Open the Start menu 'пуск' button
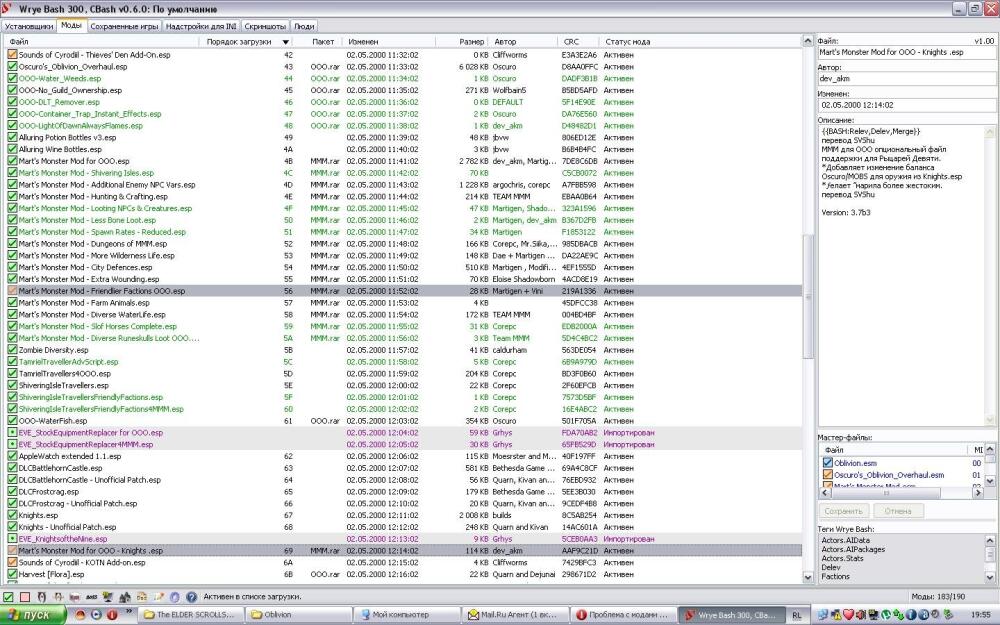Screen dimensions: 1000x625 coord(33,615)
